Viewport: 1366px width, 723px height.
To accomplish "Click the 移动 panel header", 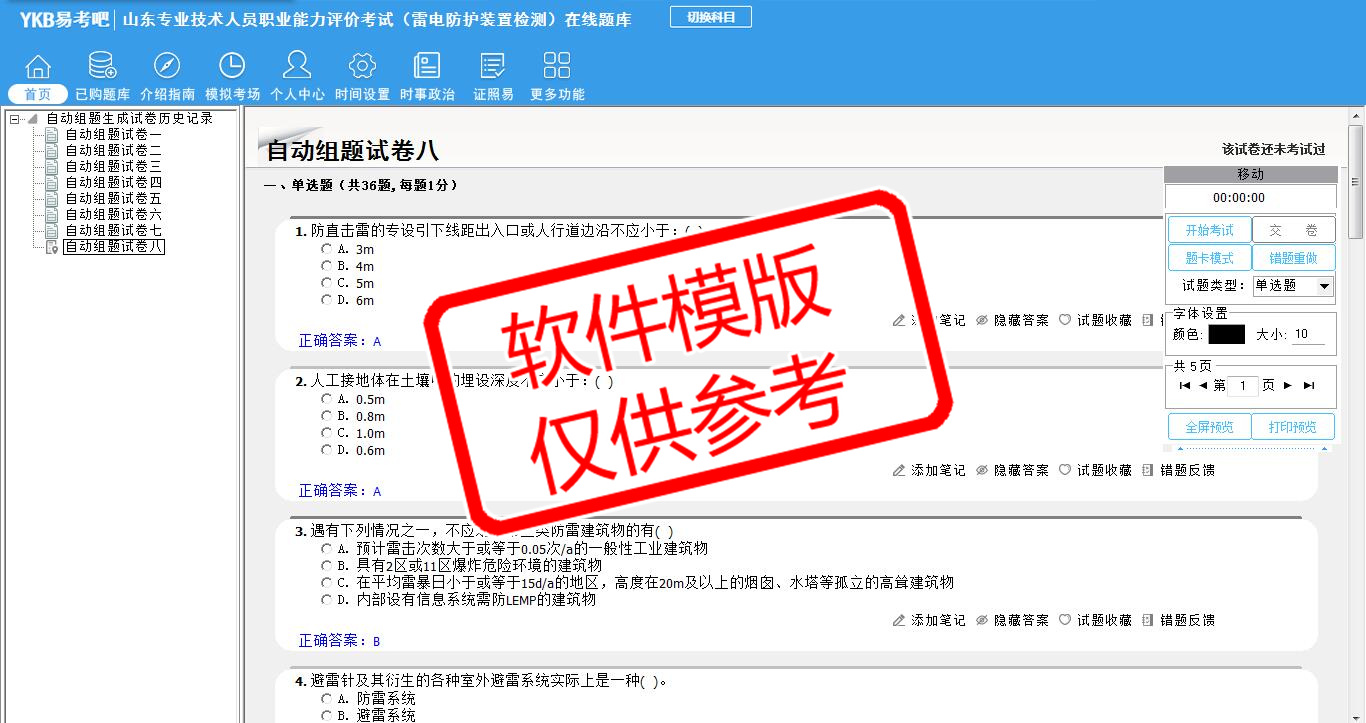I will (1250, 174).
